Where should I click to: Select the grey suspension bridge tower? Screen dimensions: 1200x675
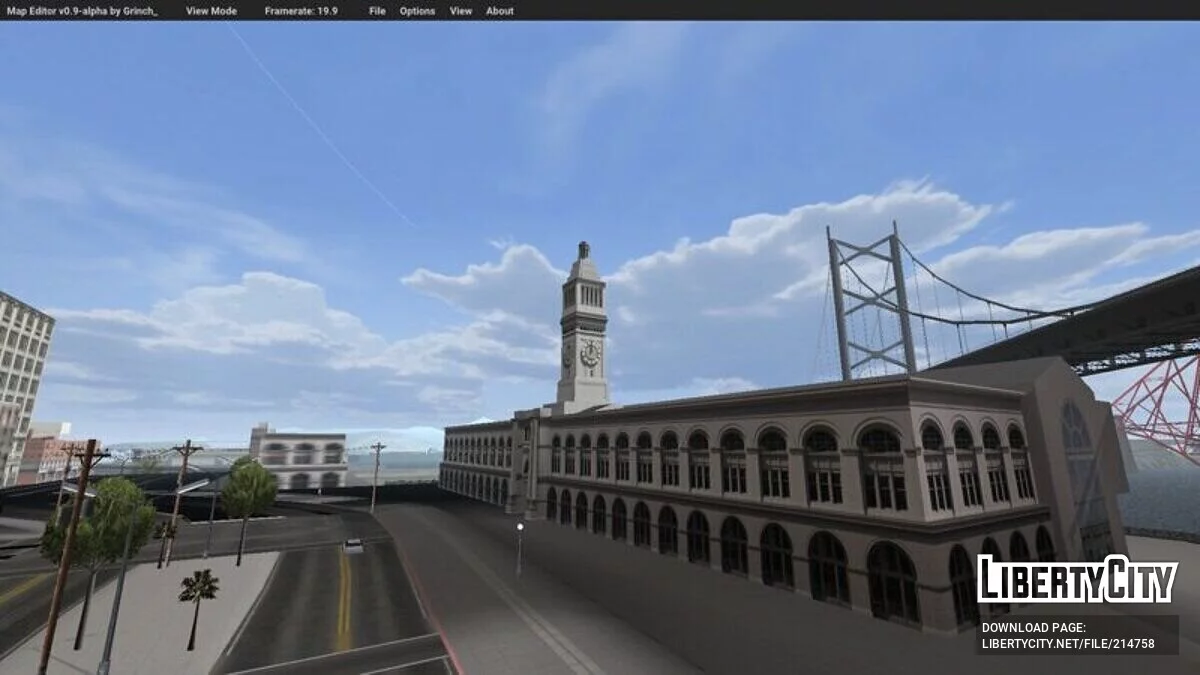[870, 300]
